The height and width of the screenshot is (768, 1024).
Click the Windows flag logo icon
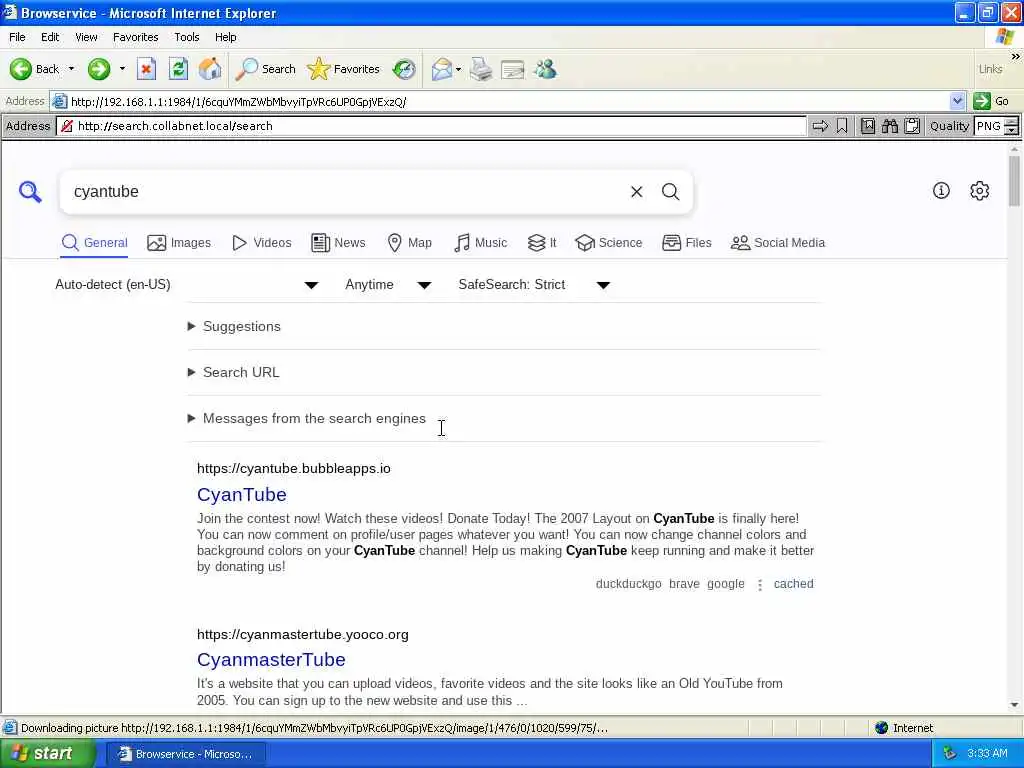[1005, 37]
